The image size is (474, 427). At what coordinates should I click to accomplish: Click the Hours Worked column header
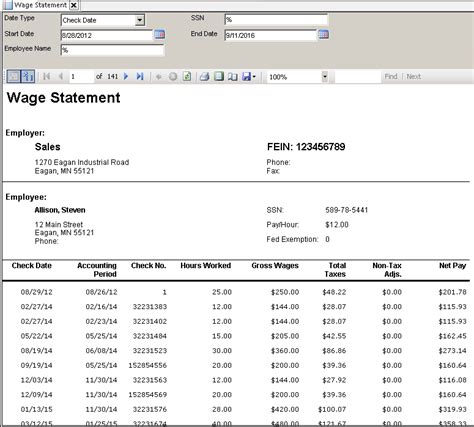tap(206, 266)
